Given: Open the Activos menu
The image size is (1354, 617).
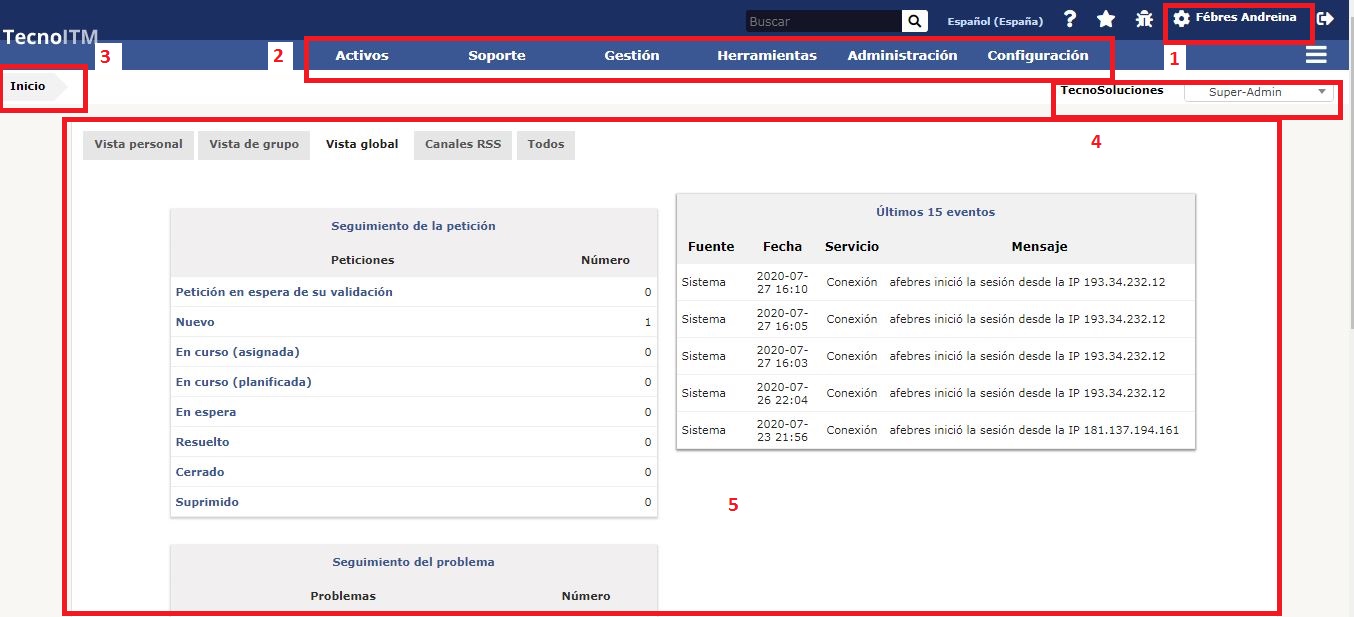Looking at the screenshot, I should (x=361, y=56).
